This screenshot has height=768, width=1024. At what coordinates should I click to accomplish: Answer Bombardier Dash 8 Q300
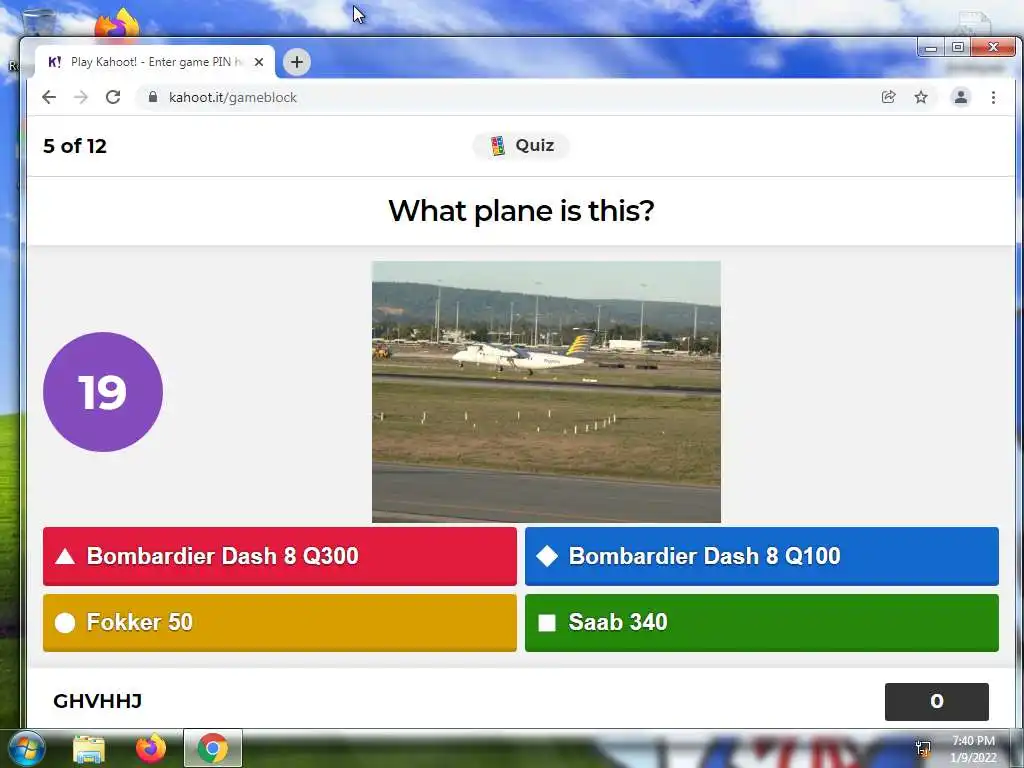pyautogui.click(x=280, y=556)
